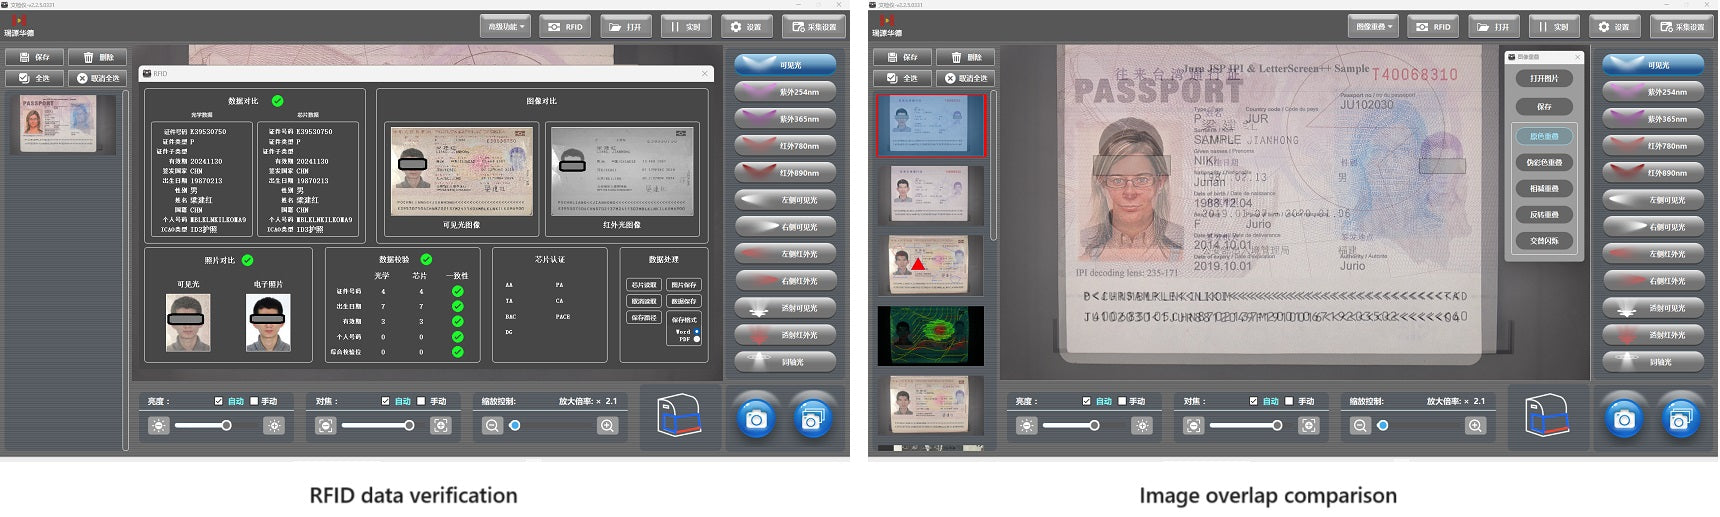Click focus decrease icon in right window
Screen dimensions: 1720x517
(1193, 426)
